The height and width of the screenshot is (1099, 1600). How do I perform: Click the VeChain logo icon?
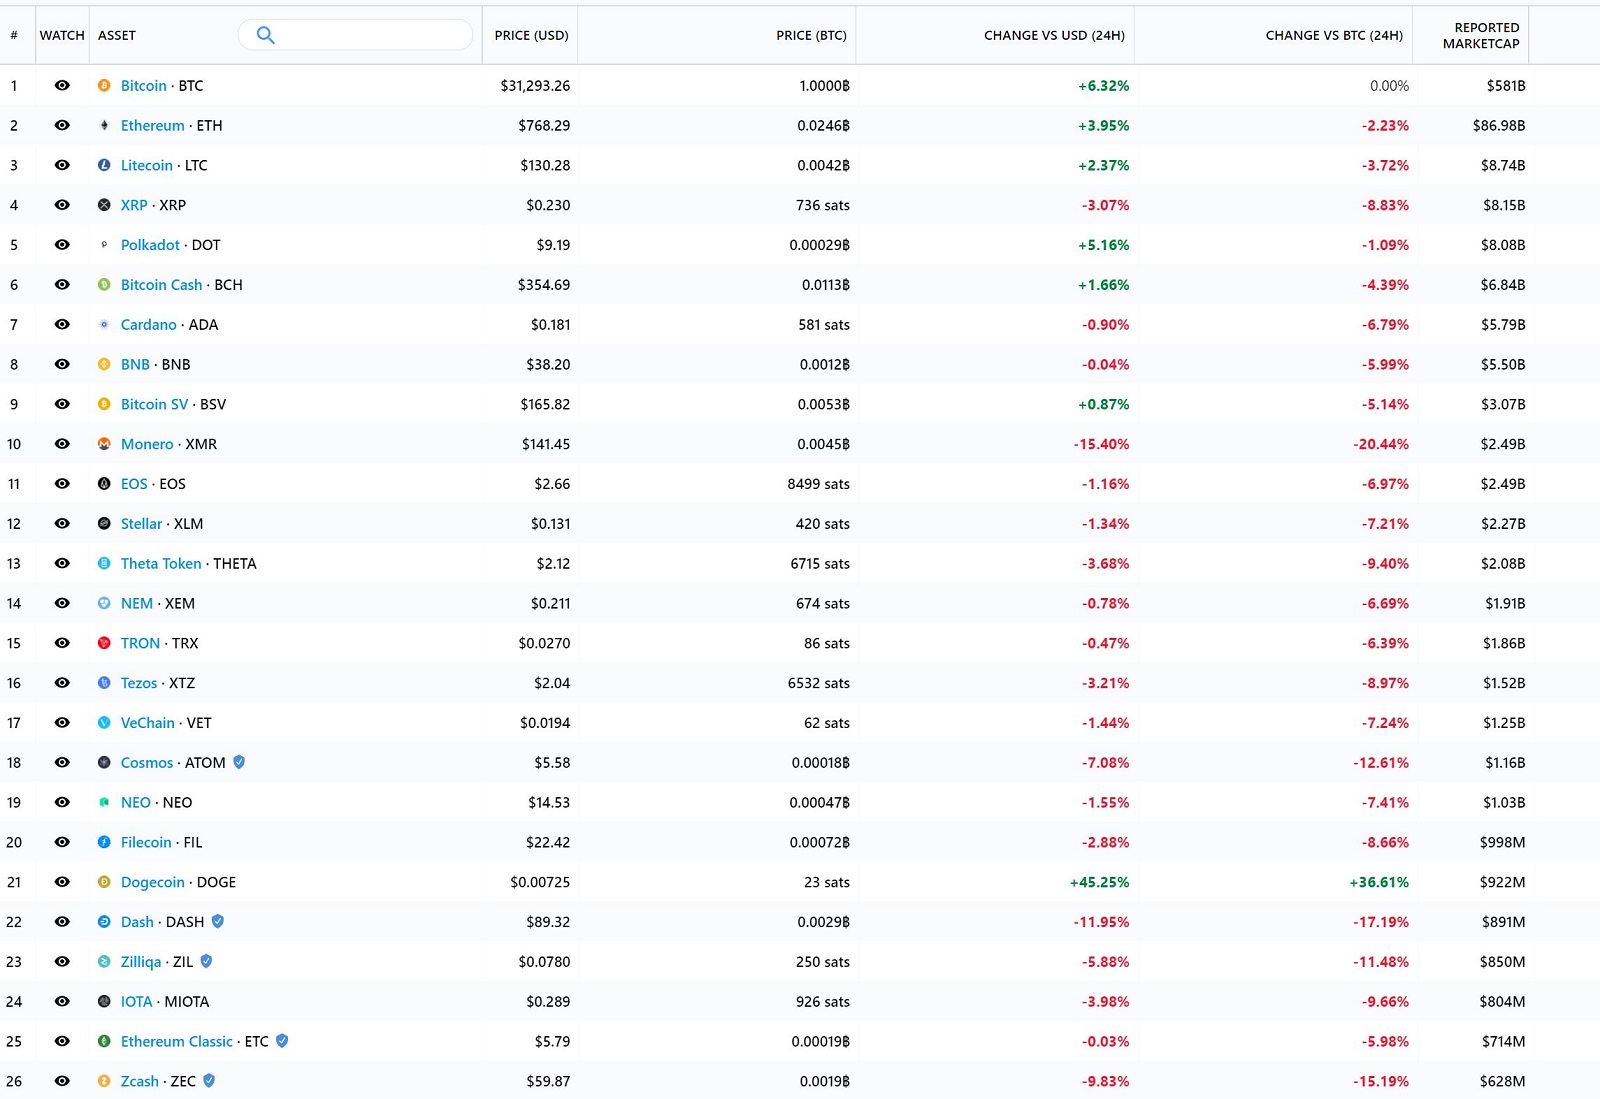(x=104, y=723)
